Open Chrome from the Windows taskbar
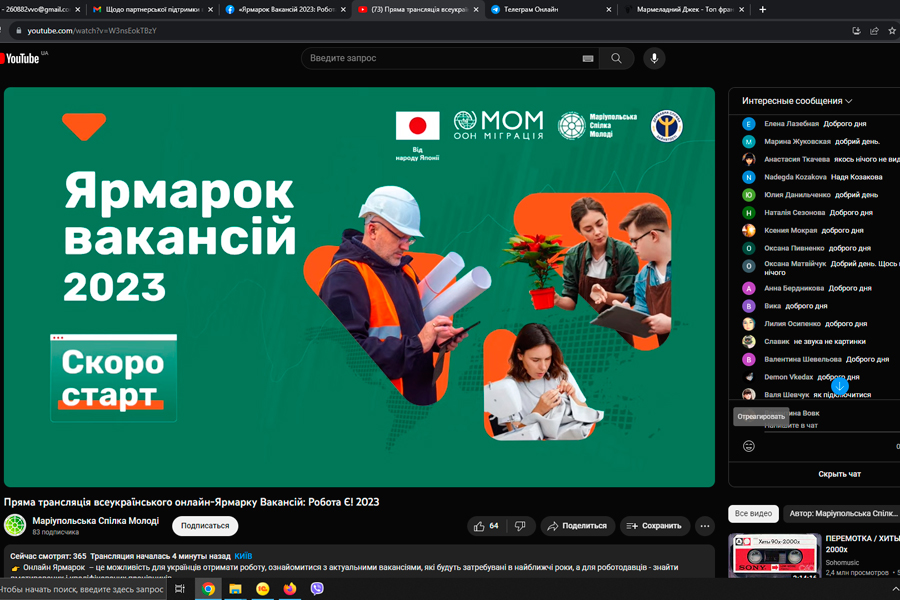This screenshot has width=900, height=600. coord(208,589)
